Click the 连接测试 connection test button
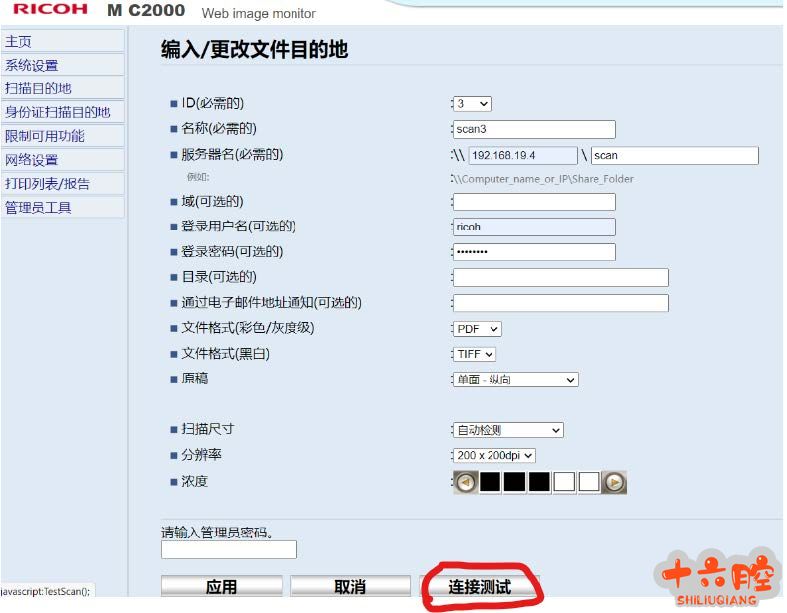The image size is (787, 613). pos(480,587)
